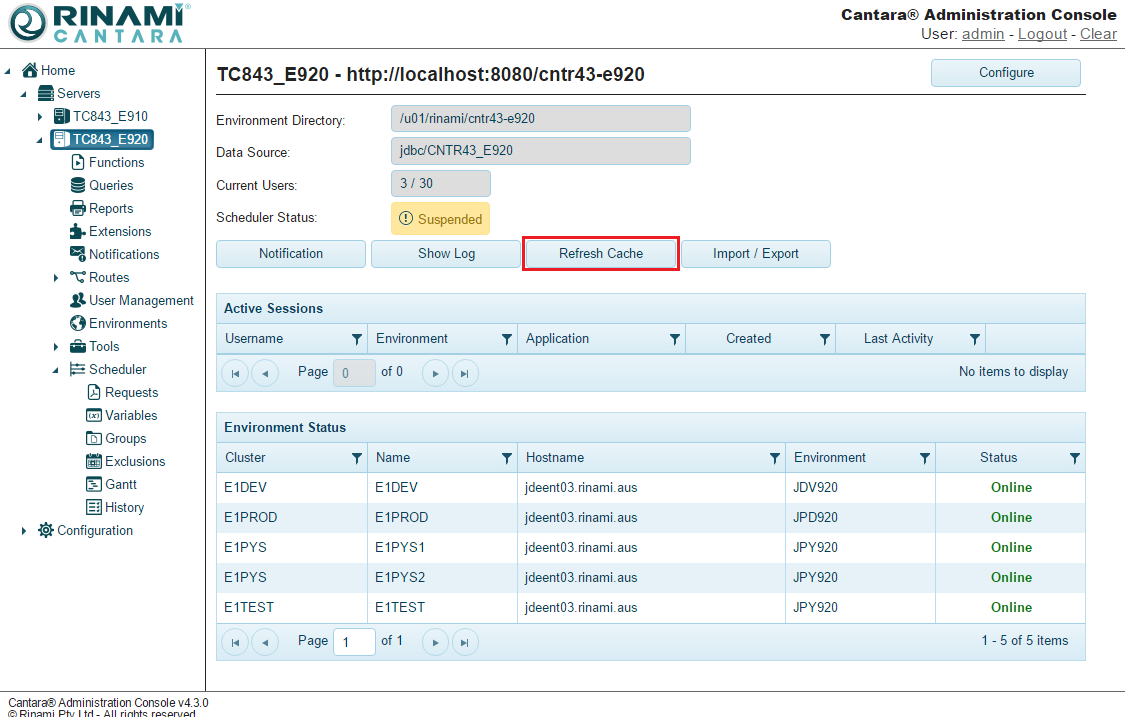The image size is (1125, 717).
Task: Expand the TC843_E910 server node
Action: (40, 117)
